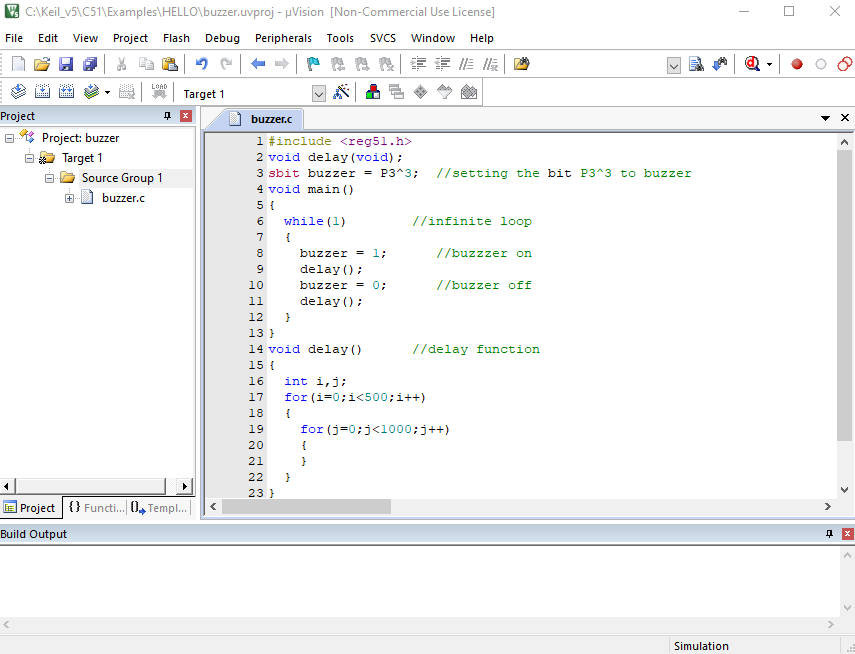Image resolution: width=855 pixels, height=654 pixels.
Task: Select Source Group 1 folder
Action: tap(122, 178)
